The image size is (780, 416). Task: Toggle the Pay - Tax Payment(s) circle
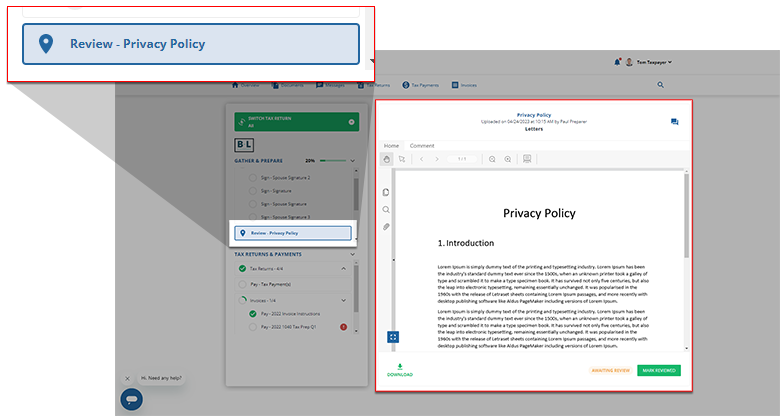[x=242, y=284]
